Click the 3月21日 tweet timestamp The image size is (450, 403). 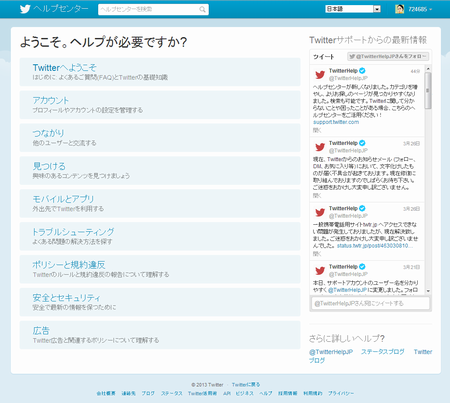tap(411, 267)
